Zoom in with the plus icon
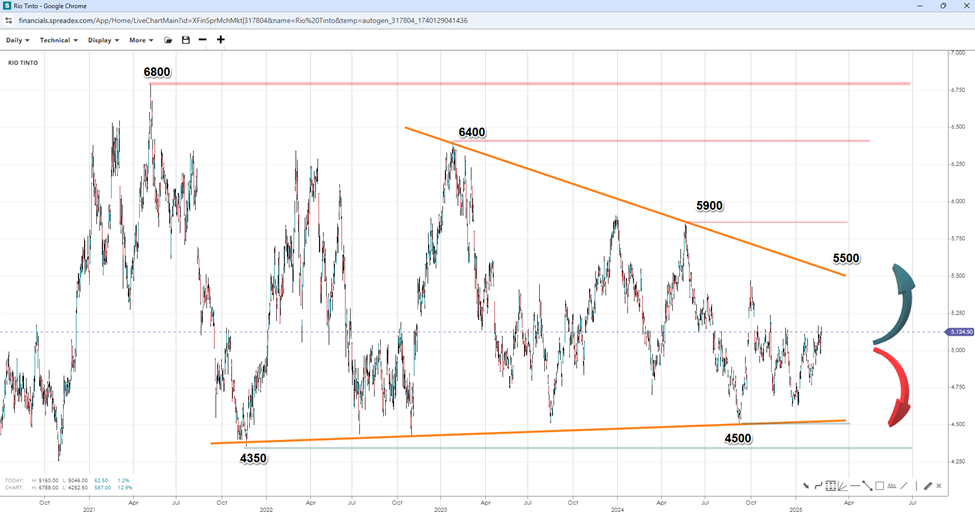The image size is (975, 521). pyautogui.click(x=220, y=40)
